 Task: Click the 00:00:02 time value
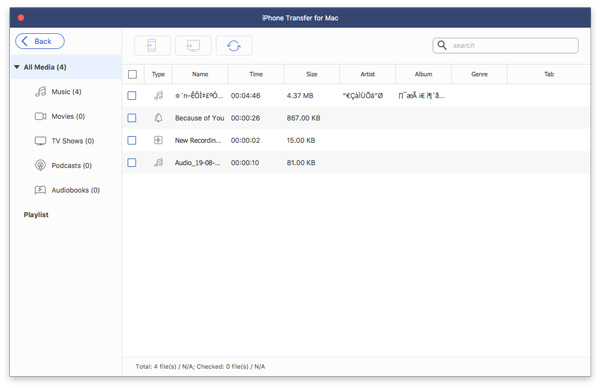pyautogui.click(x=245, y=140)
